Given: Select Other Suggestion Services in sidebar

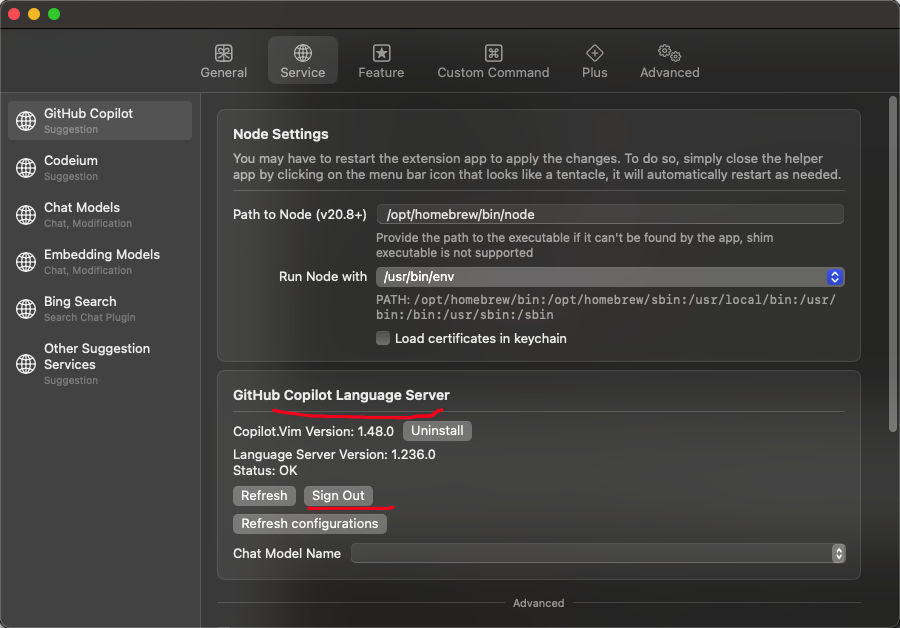Looking at the screenshot, I should [x=100, y=364].
